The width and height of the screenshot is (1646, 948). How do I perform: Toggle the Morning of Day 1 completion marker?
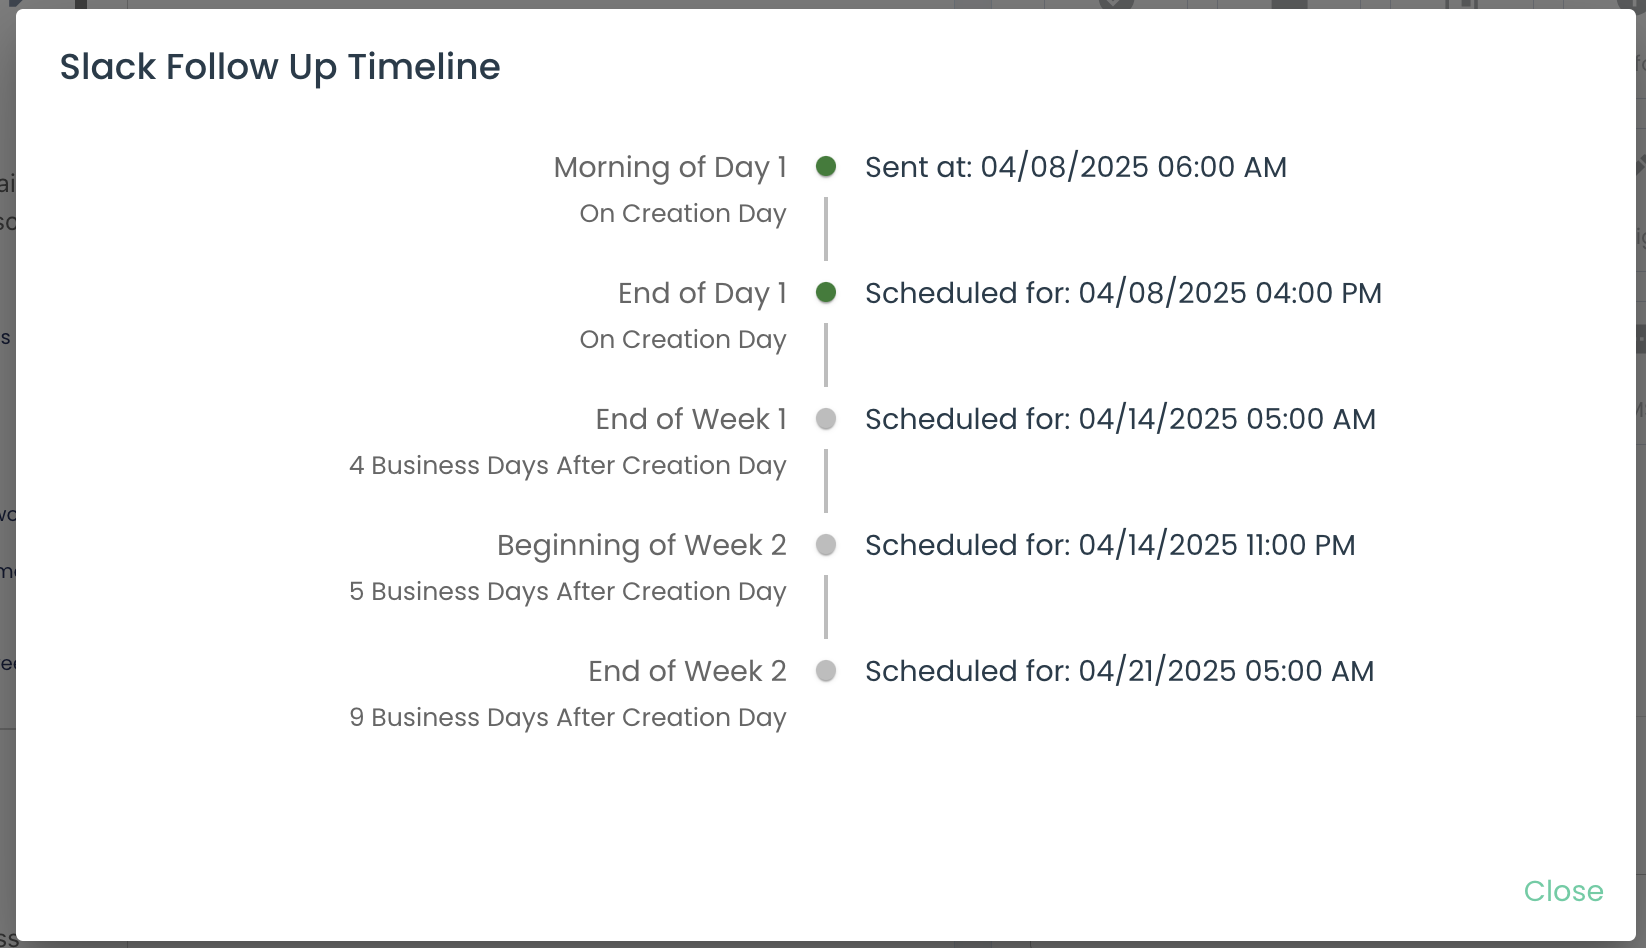(826, 167)
